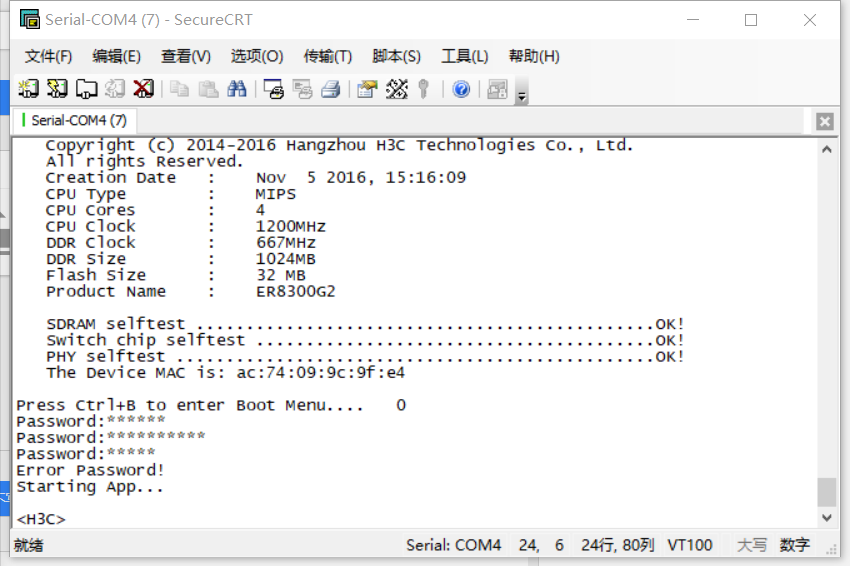Screen dimensions: 850x566
Task: Open the 工具(L) menu
Action: (465, 56)
